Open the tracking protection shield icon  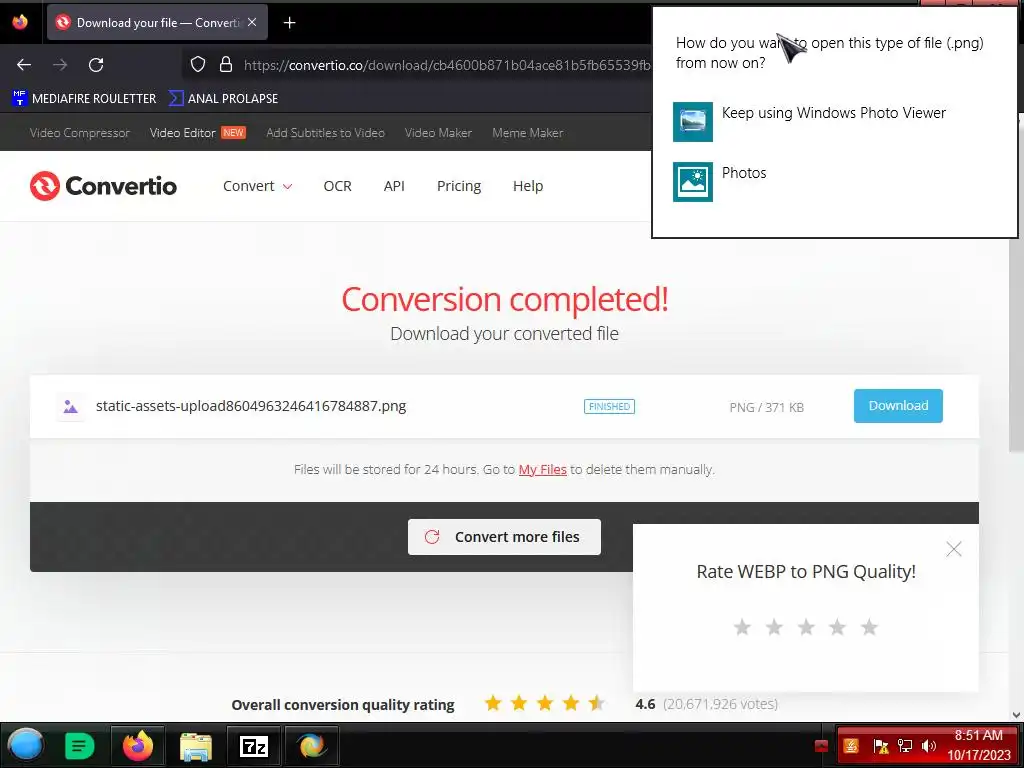click(x=198, y=64)
